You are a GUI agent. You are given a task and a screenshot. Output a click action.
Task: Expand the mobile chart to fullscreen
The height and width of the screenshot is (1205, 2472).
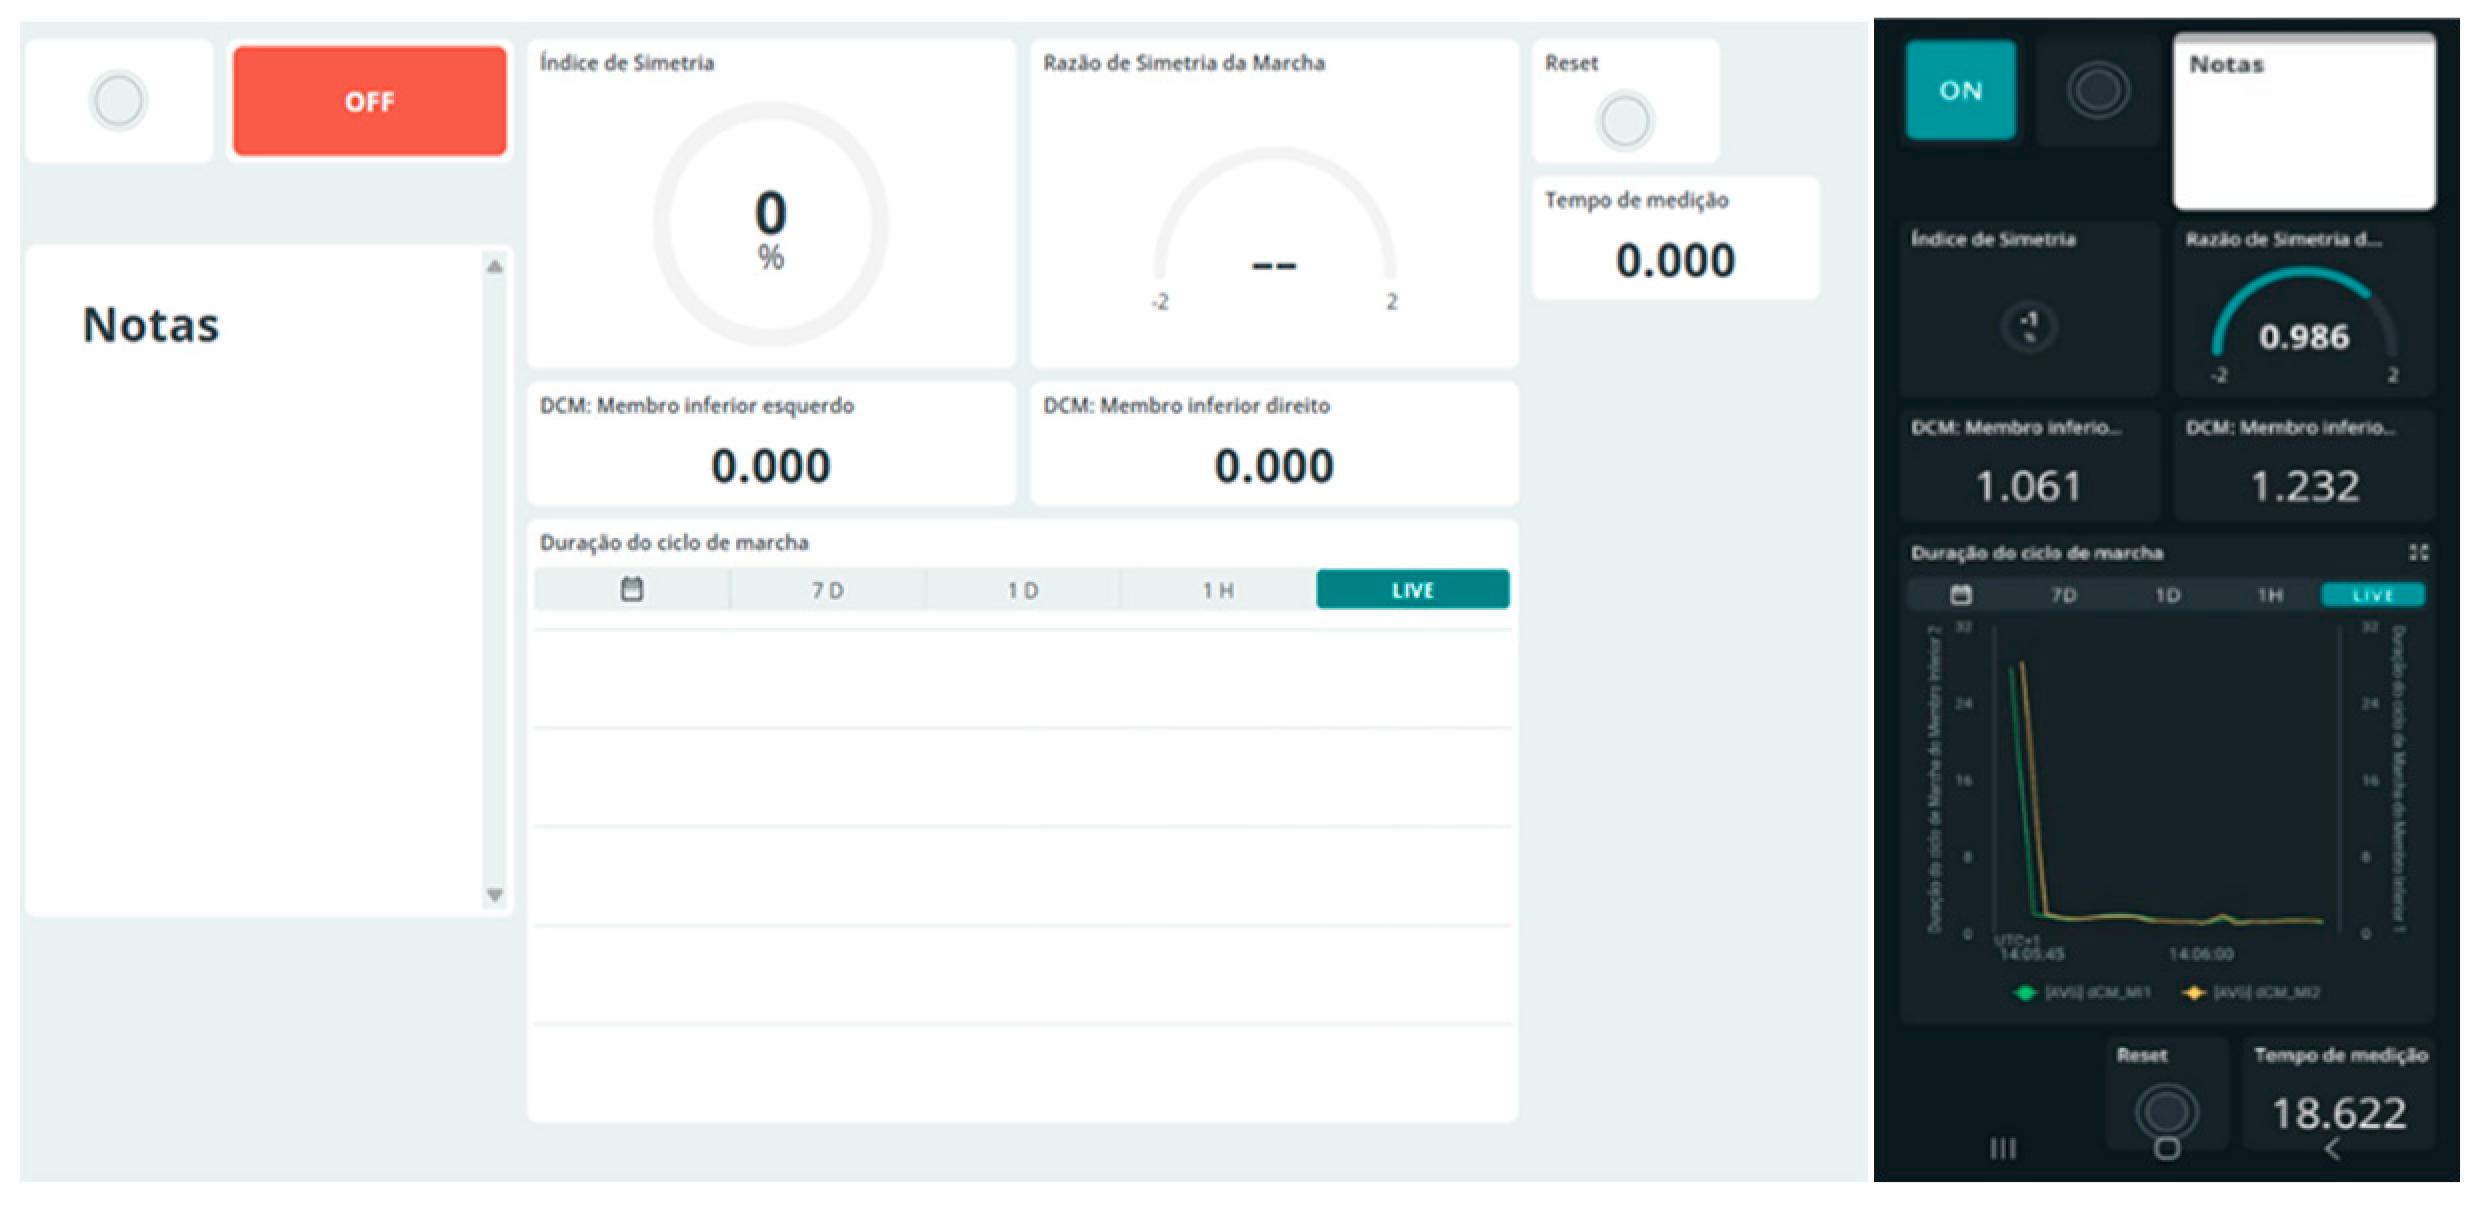click(2418, 552)
